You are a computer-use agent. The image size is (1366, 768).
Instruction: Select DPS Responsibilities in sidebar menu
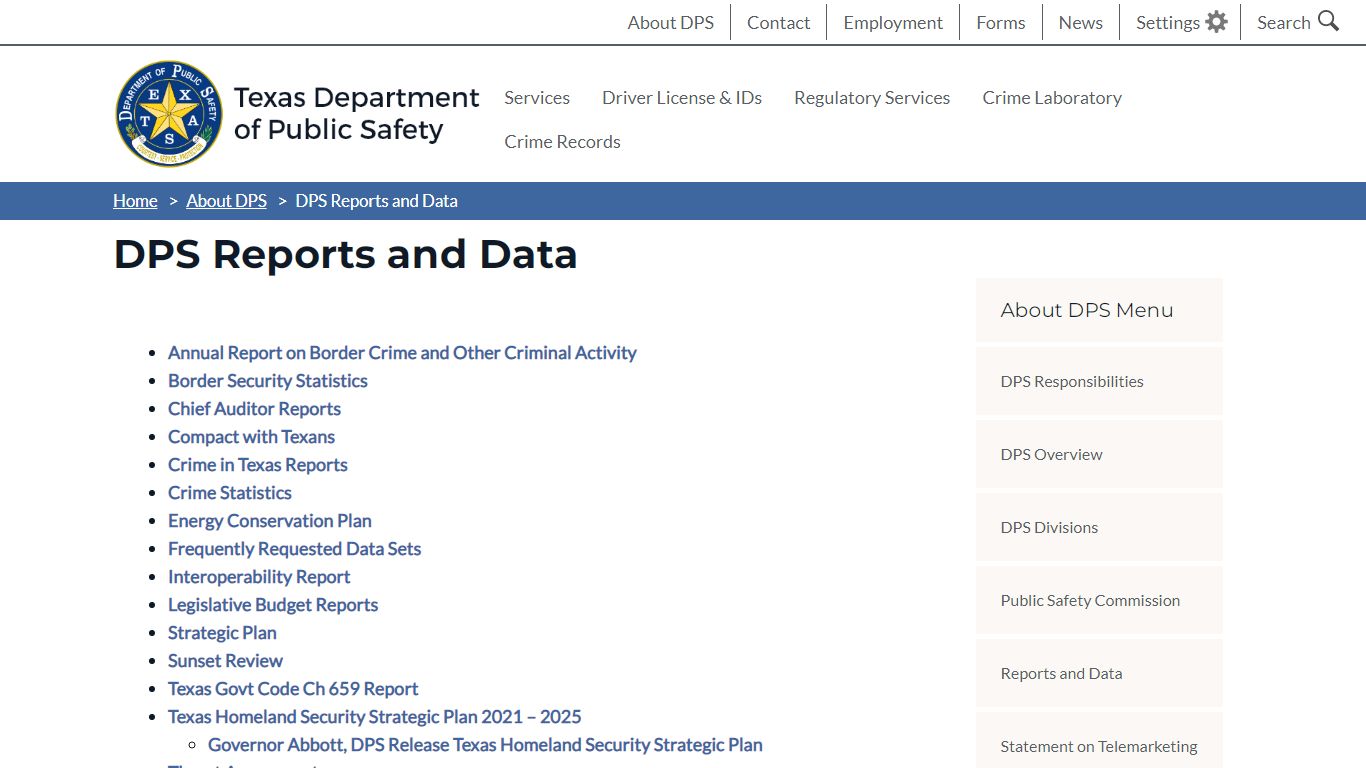(x=1099, y=381)
